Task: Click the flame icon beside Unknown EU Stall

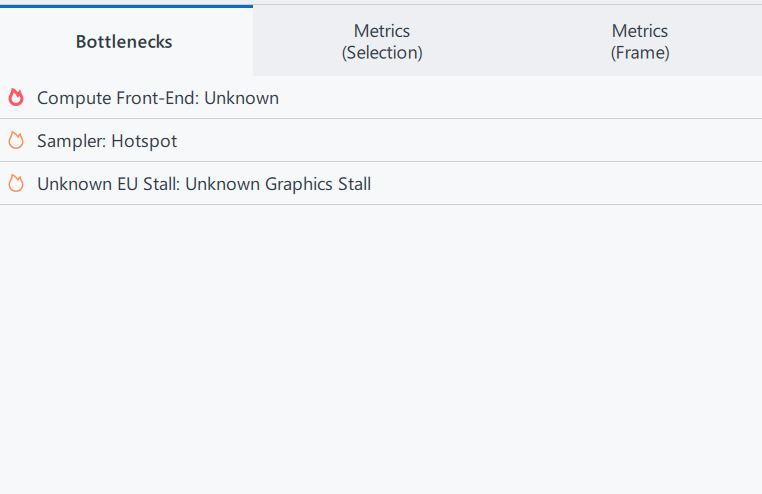Action: [15, 184]
